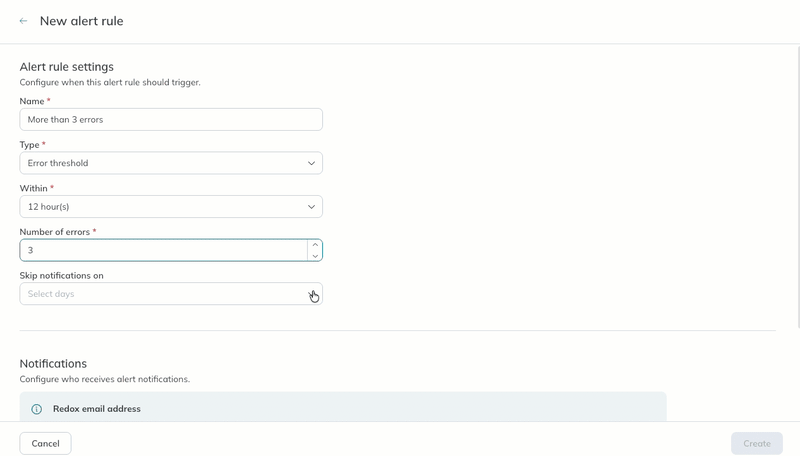Click the Notifications section heading
This screenshot has height=456, width=800.
click(53, 364)
